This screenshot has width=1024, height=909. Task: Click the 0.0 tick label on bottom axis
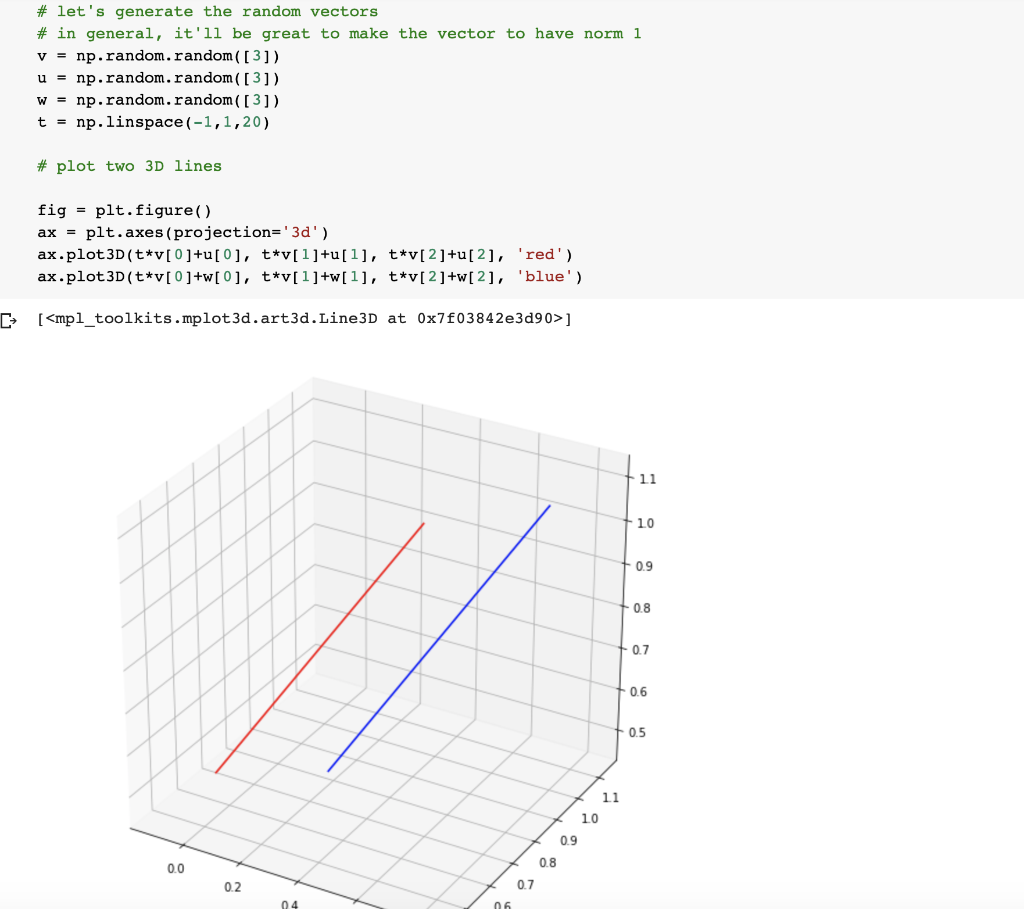point(176,868)
